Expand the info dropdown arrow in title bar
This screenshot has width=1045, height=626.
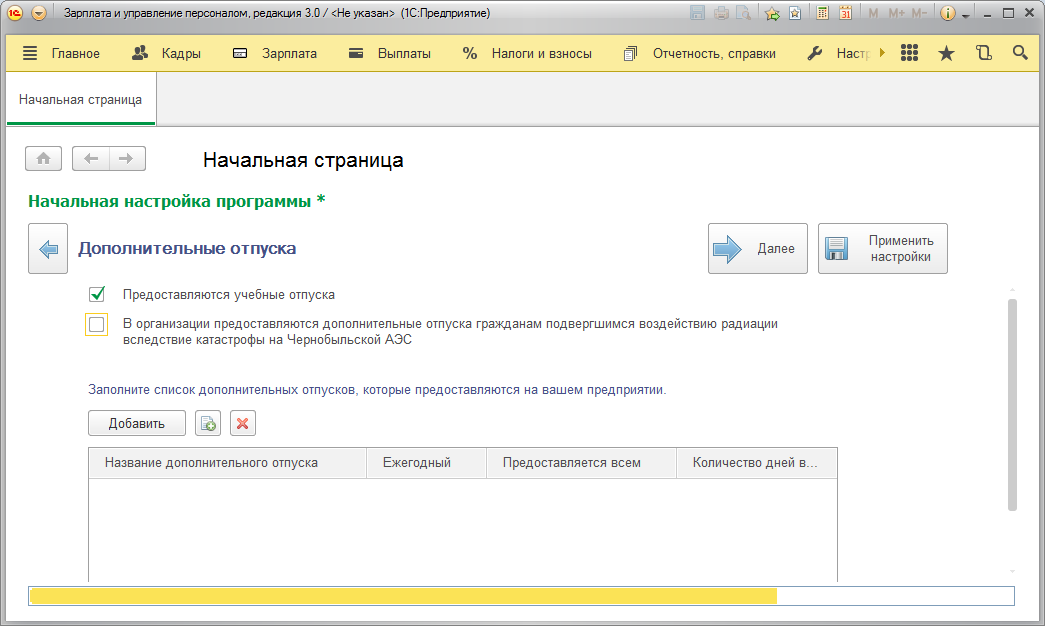(x=966, y=15)
